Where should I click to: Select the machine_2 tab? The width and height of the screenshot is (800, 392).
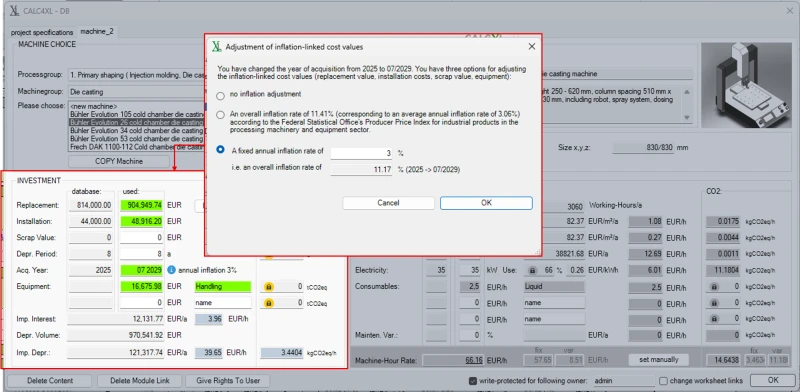[97, 32]
